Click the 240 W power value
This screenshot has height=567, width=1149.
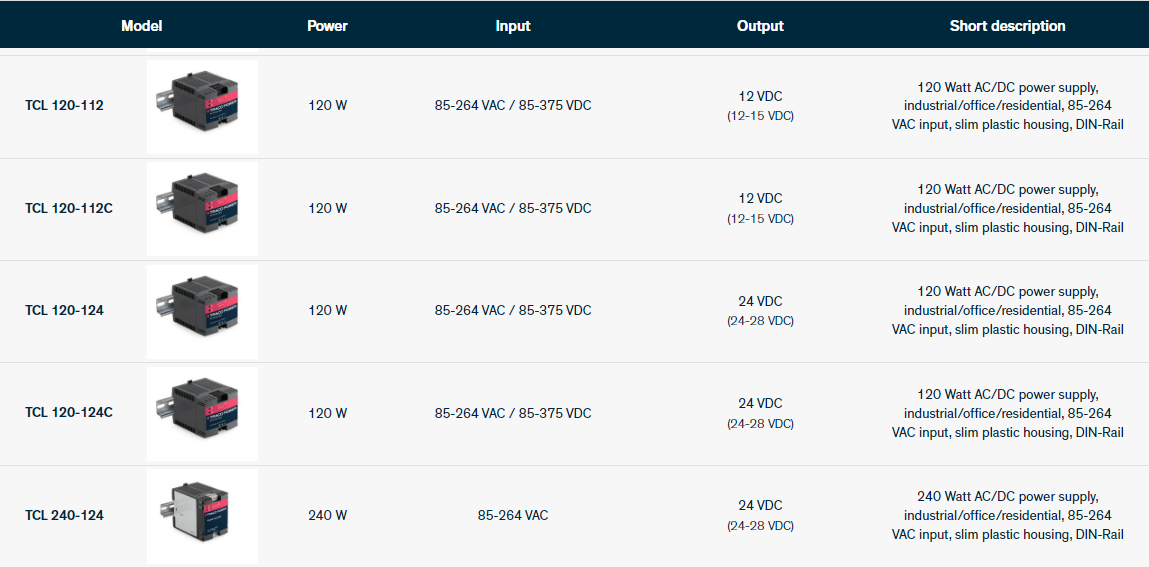click(x=327, y=515)
